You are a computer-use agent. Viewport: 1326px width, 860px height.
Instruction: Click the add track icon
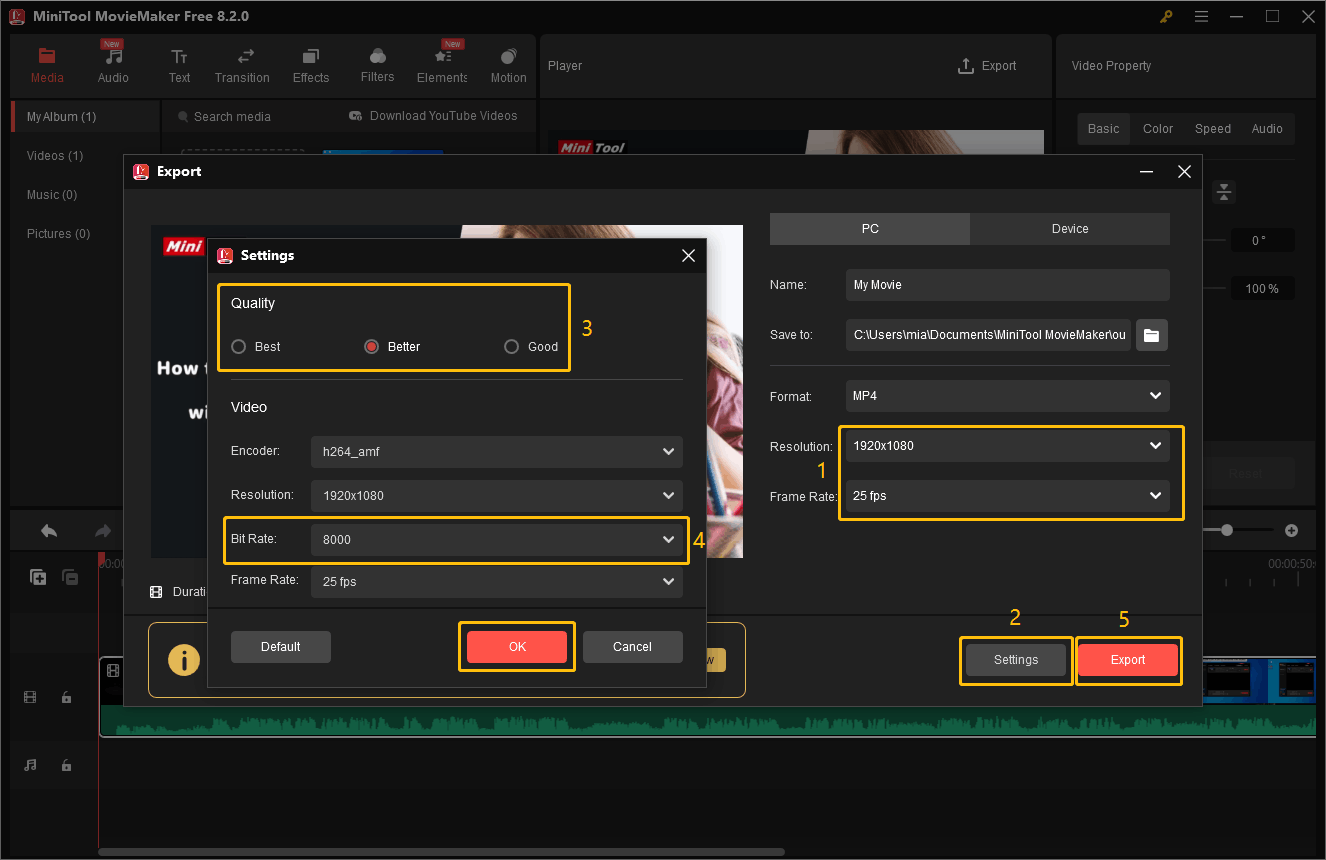(38, 577)
